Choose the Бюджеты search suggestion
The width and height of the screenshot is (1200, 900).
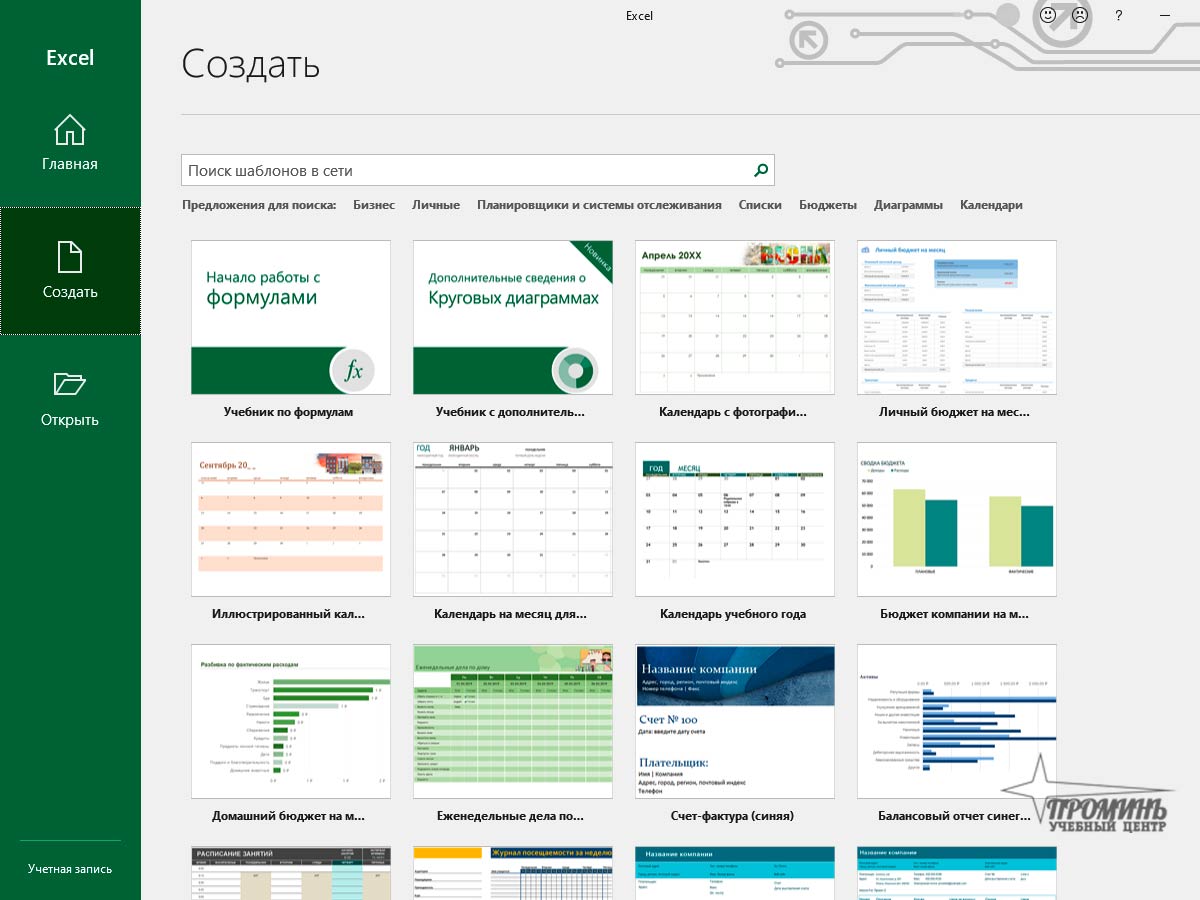click(x=828, y=205)
